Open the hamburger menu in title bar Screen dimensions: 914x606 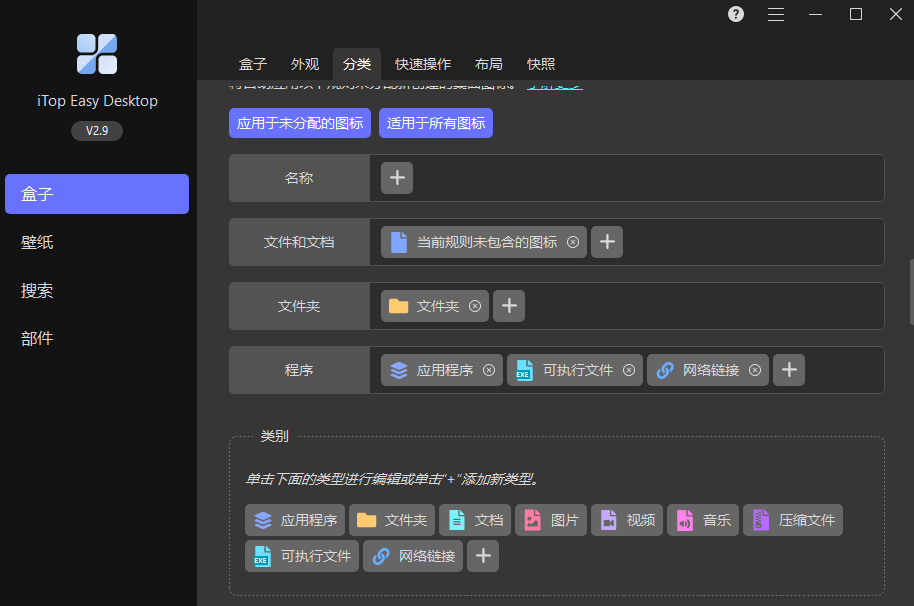(776, 14)
